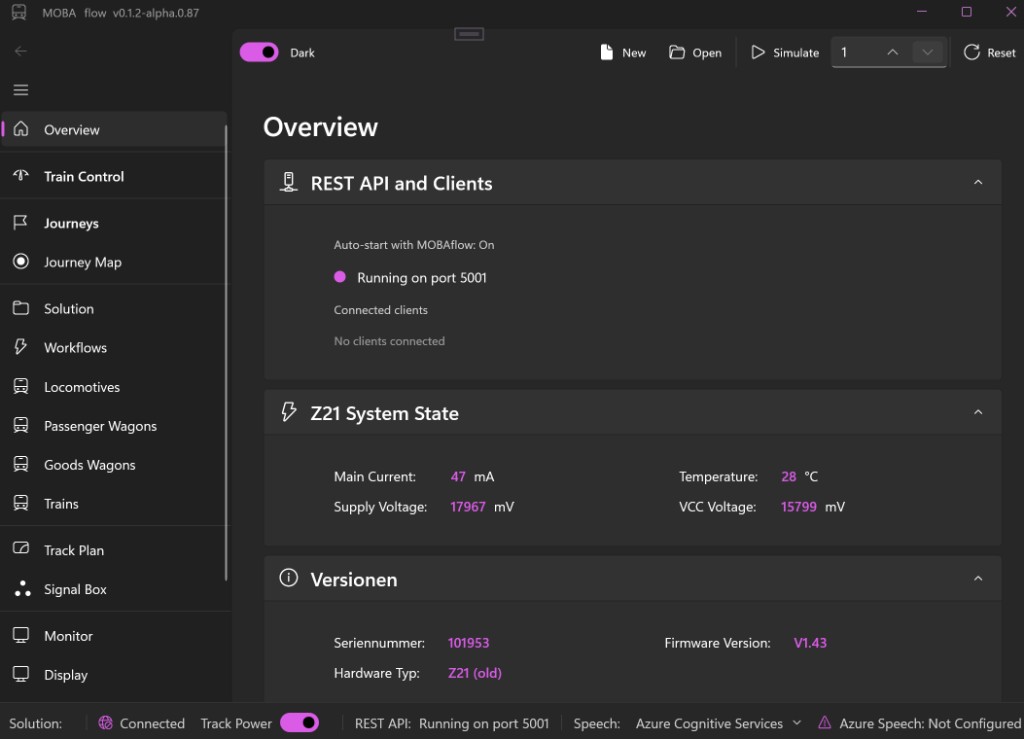Decrease the simulate number with down arrow

(927, 52)
